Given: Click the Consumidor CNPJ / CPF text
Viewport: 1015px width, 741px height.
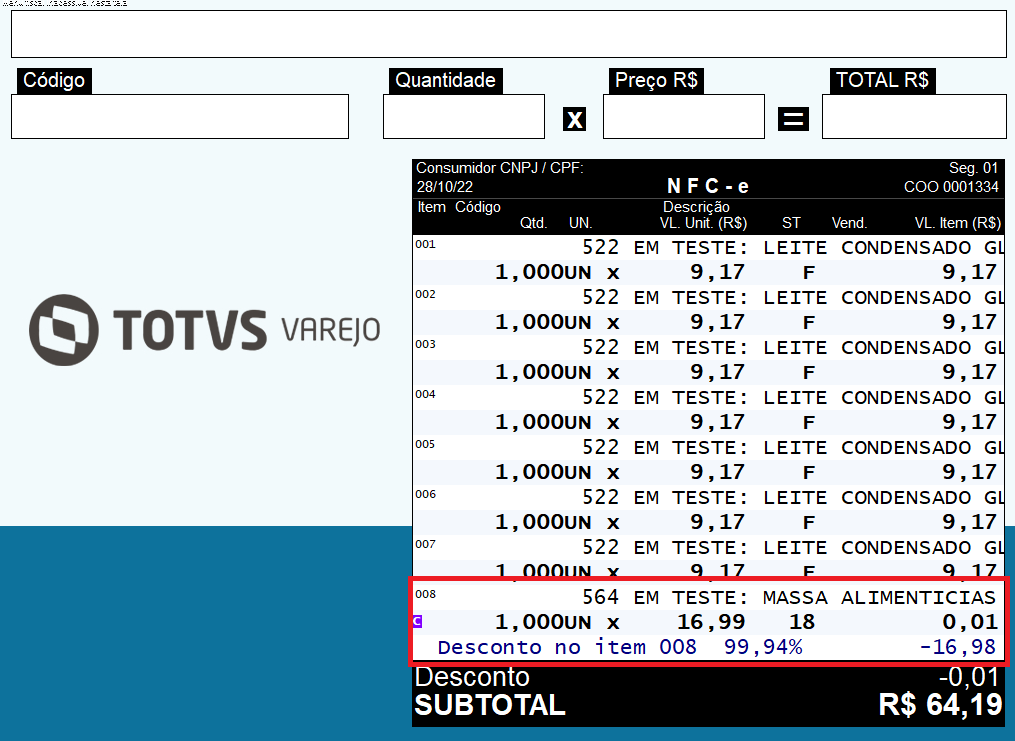Looking at the screenshot, I should pos(500,168).
